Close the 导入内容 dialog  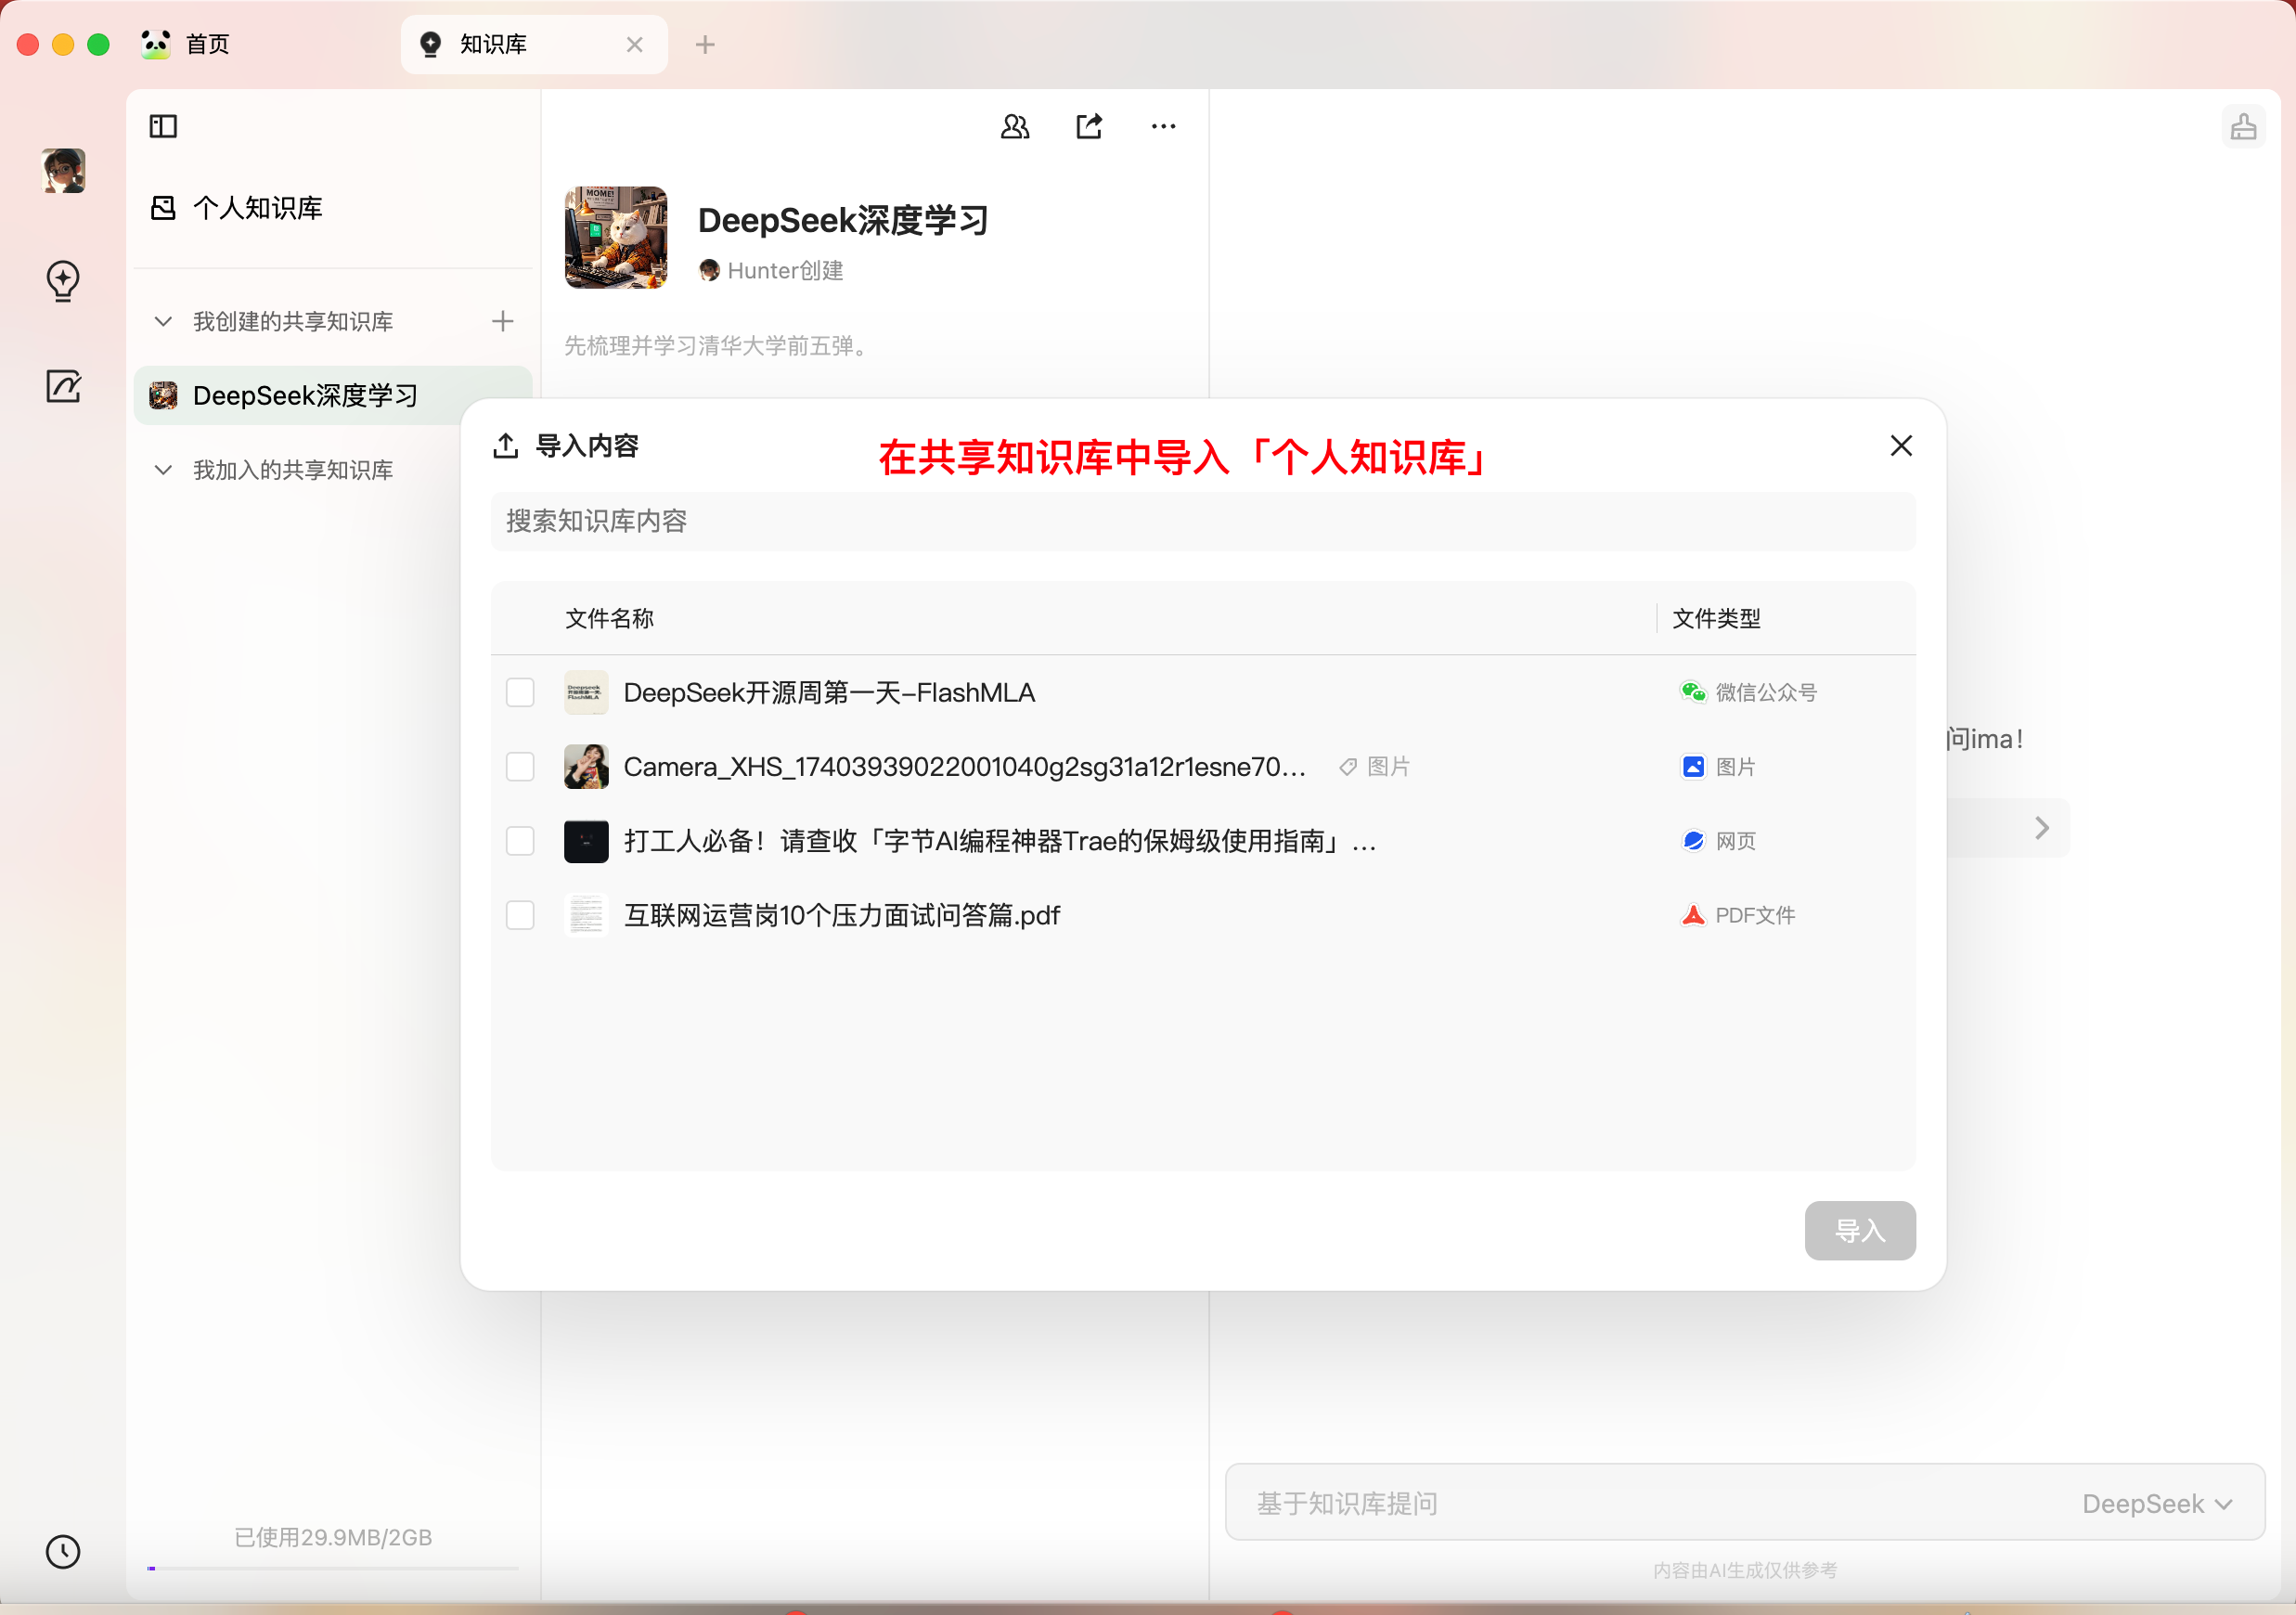[1900, 446]
